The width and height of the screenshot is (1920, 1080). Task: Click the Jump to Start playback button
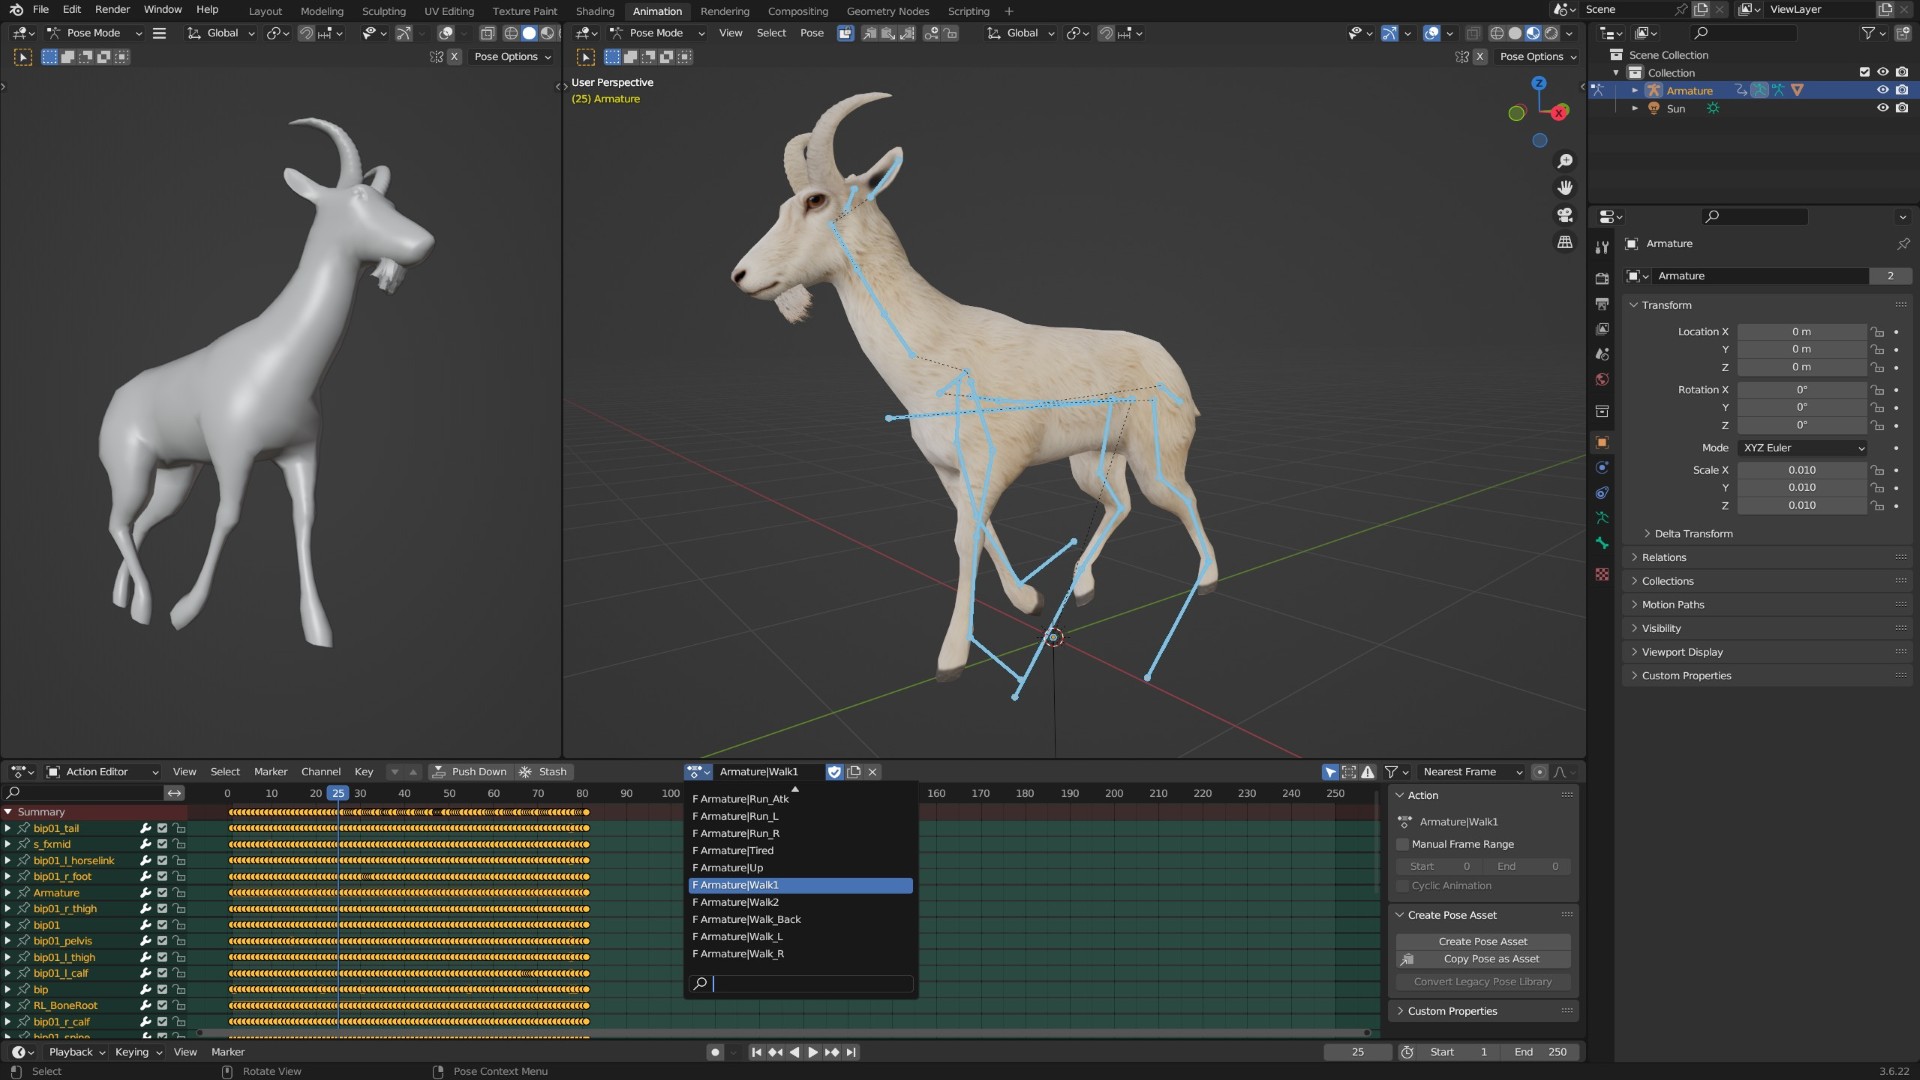(x=756, y=1052)
